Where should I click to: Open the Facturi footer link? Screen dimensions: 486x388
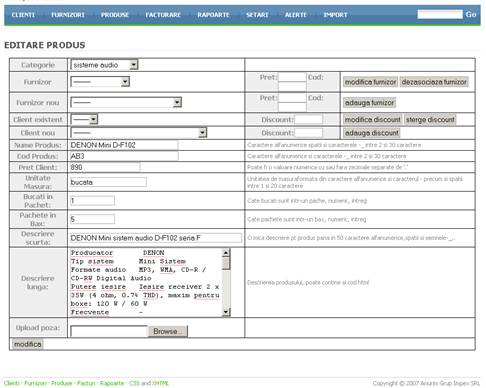(86, 383)
